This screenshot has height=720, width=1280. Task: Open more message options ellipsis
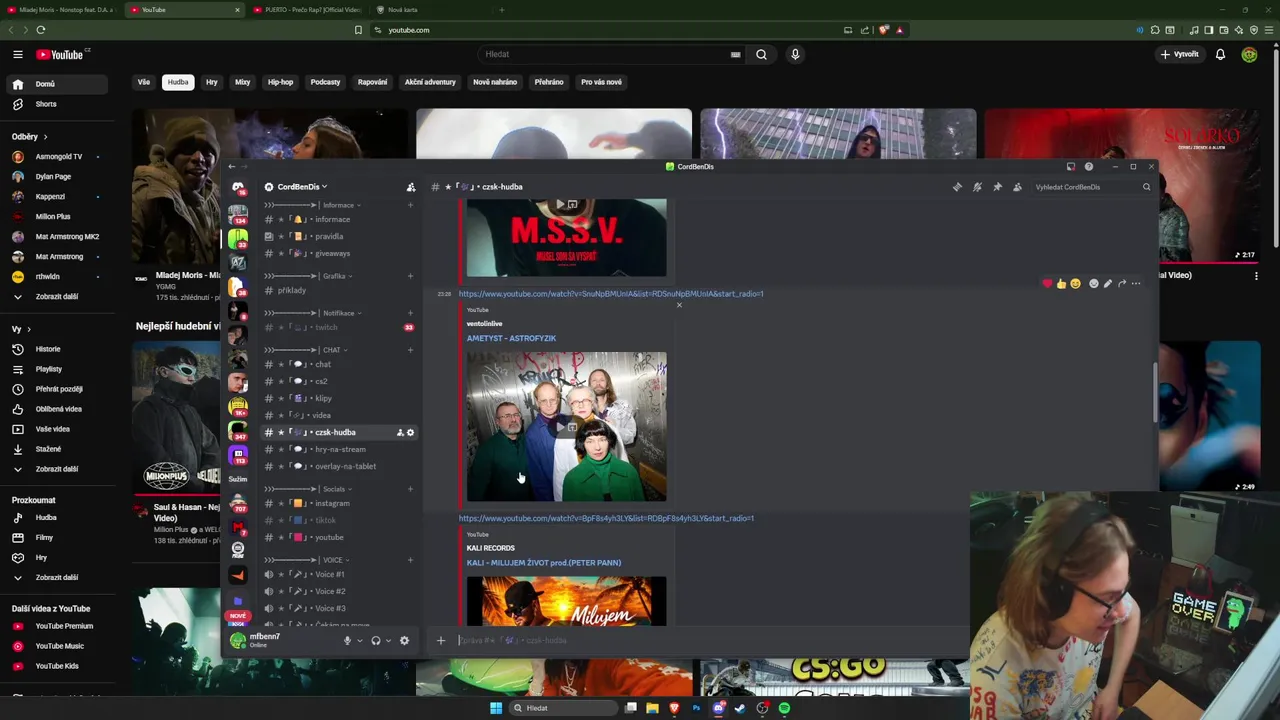(1135, 284)
